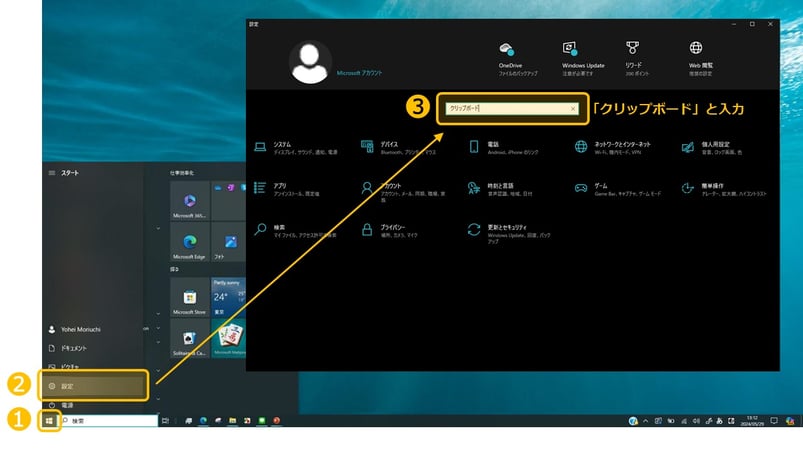Show hidden system tray icons
Image resolution: width=803 pixels, height=451 pixels.
tap(646, 421)
